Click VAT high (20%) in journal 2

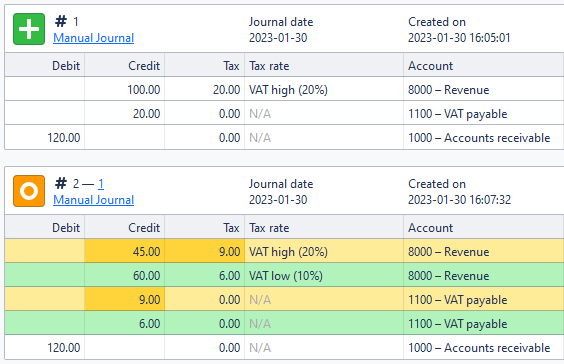288,251
